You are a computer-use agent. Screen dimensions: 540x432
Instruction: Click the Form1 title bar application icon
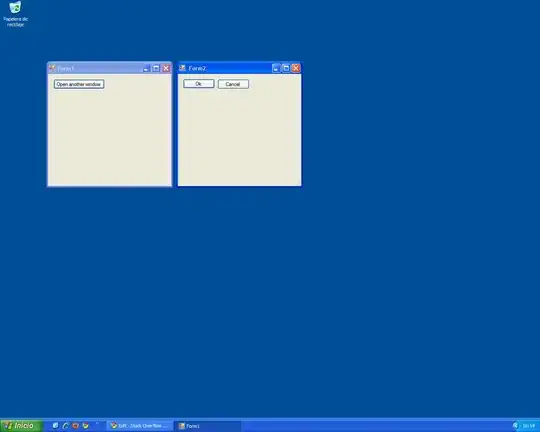pyautogui.click(x=52, y=68)
